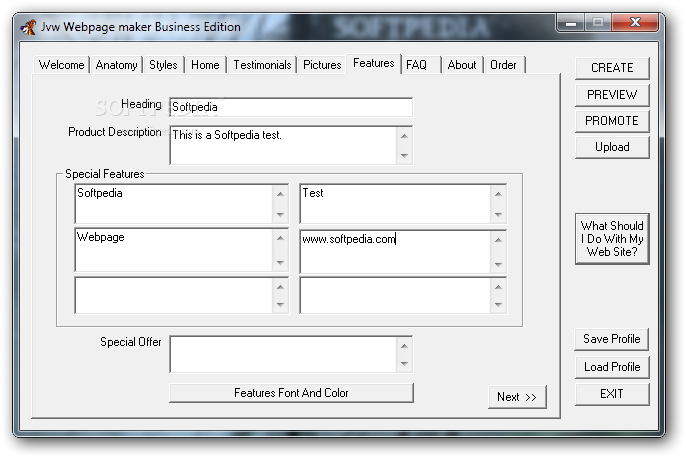
Task: Switch to the Welcome tab
Action: 61,65
